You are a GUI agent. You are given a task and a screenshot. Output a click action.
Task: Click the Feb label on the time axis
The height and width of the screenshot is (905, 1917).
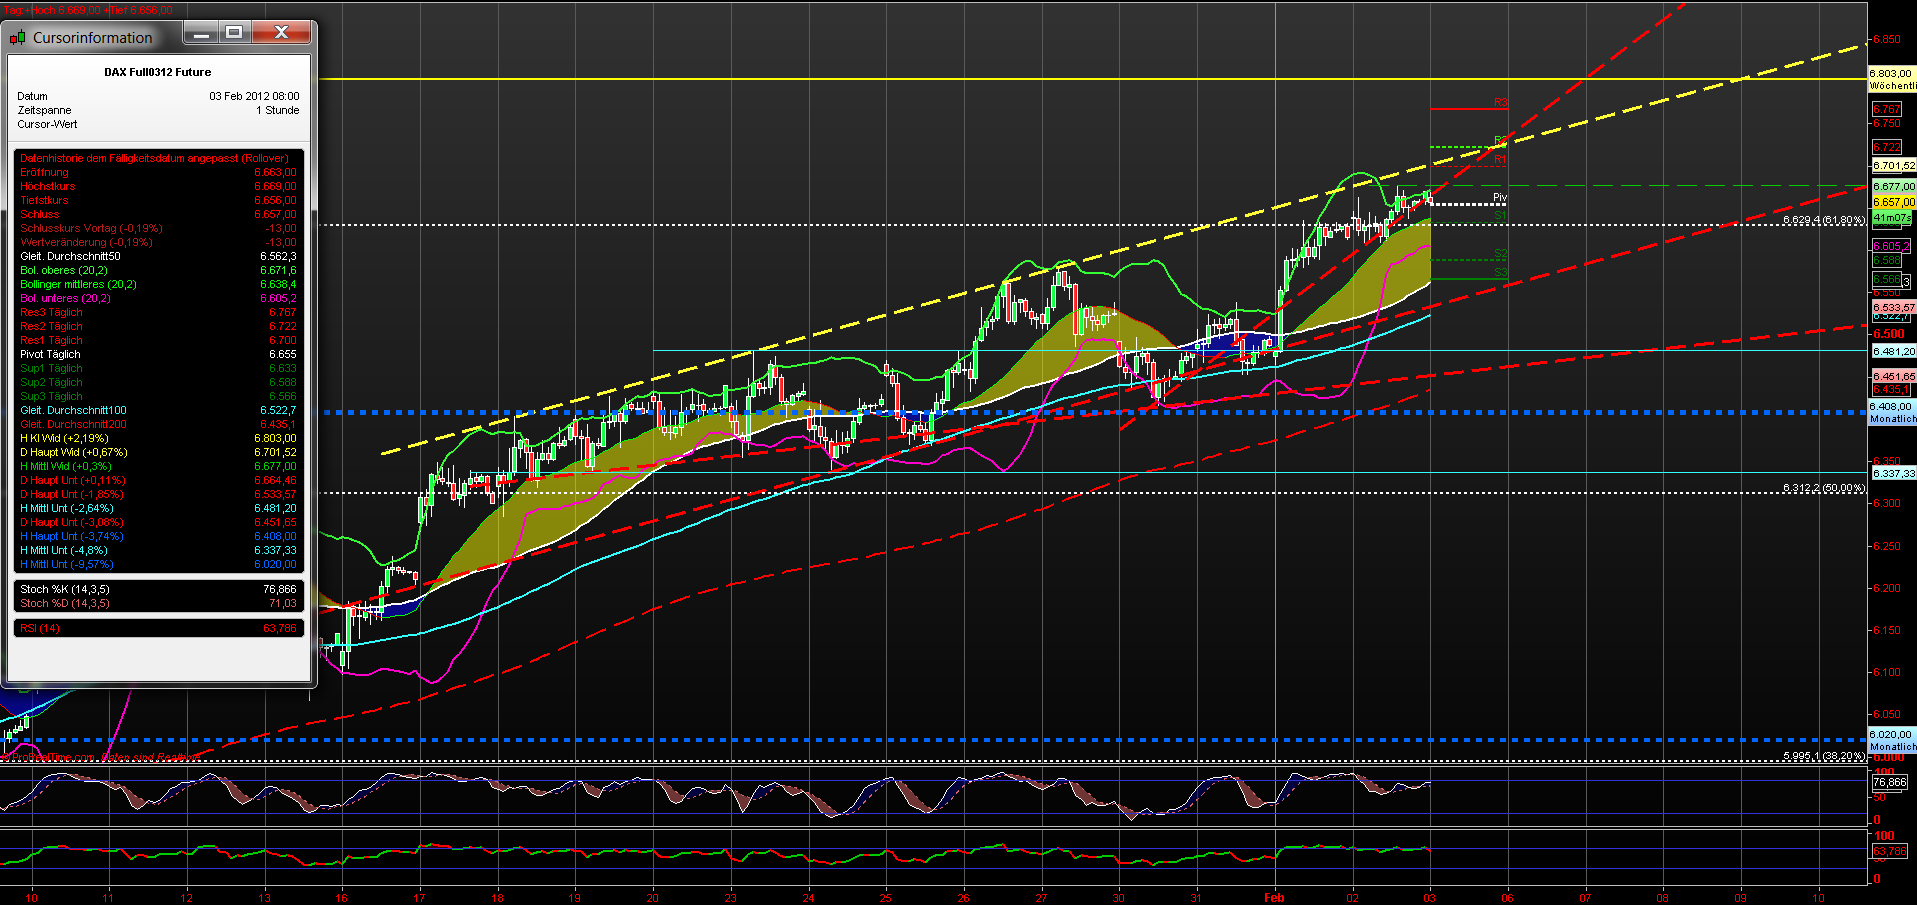(1273, 898)
